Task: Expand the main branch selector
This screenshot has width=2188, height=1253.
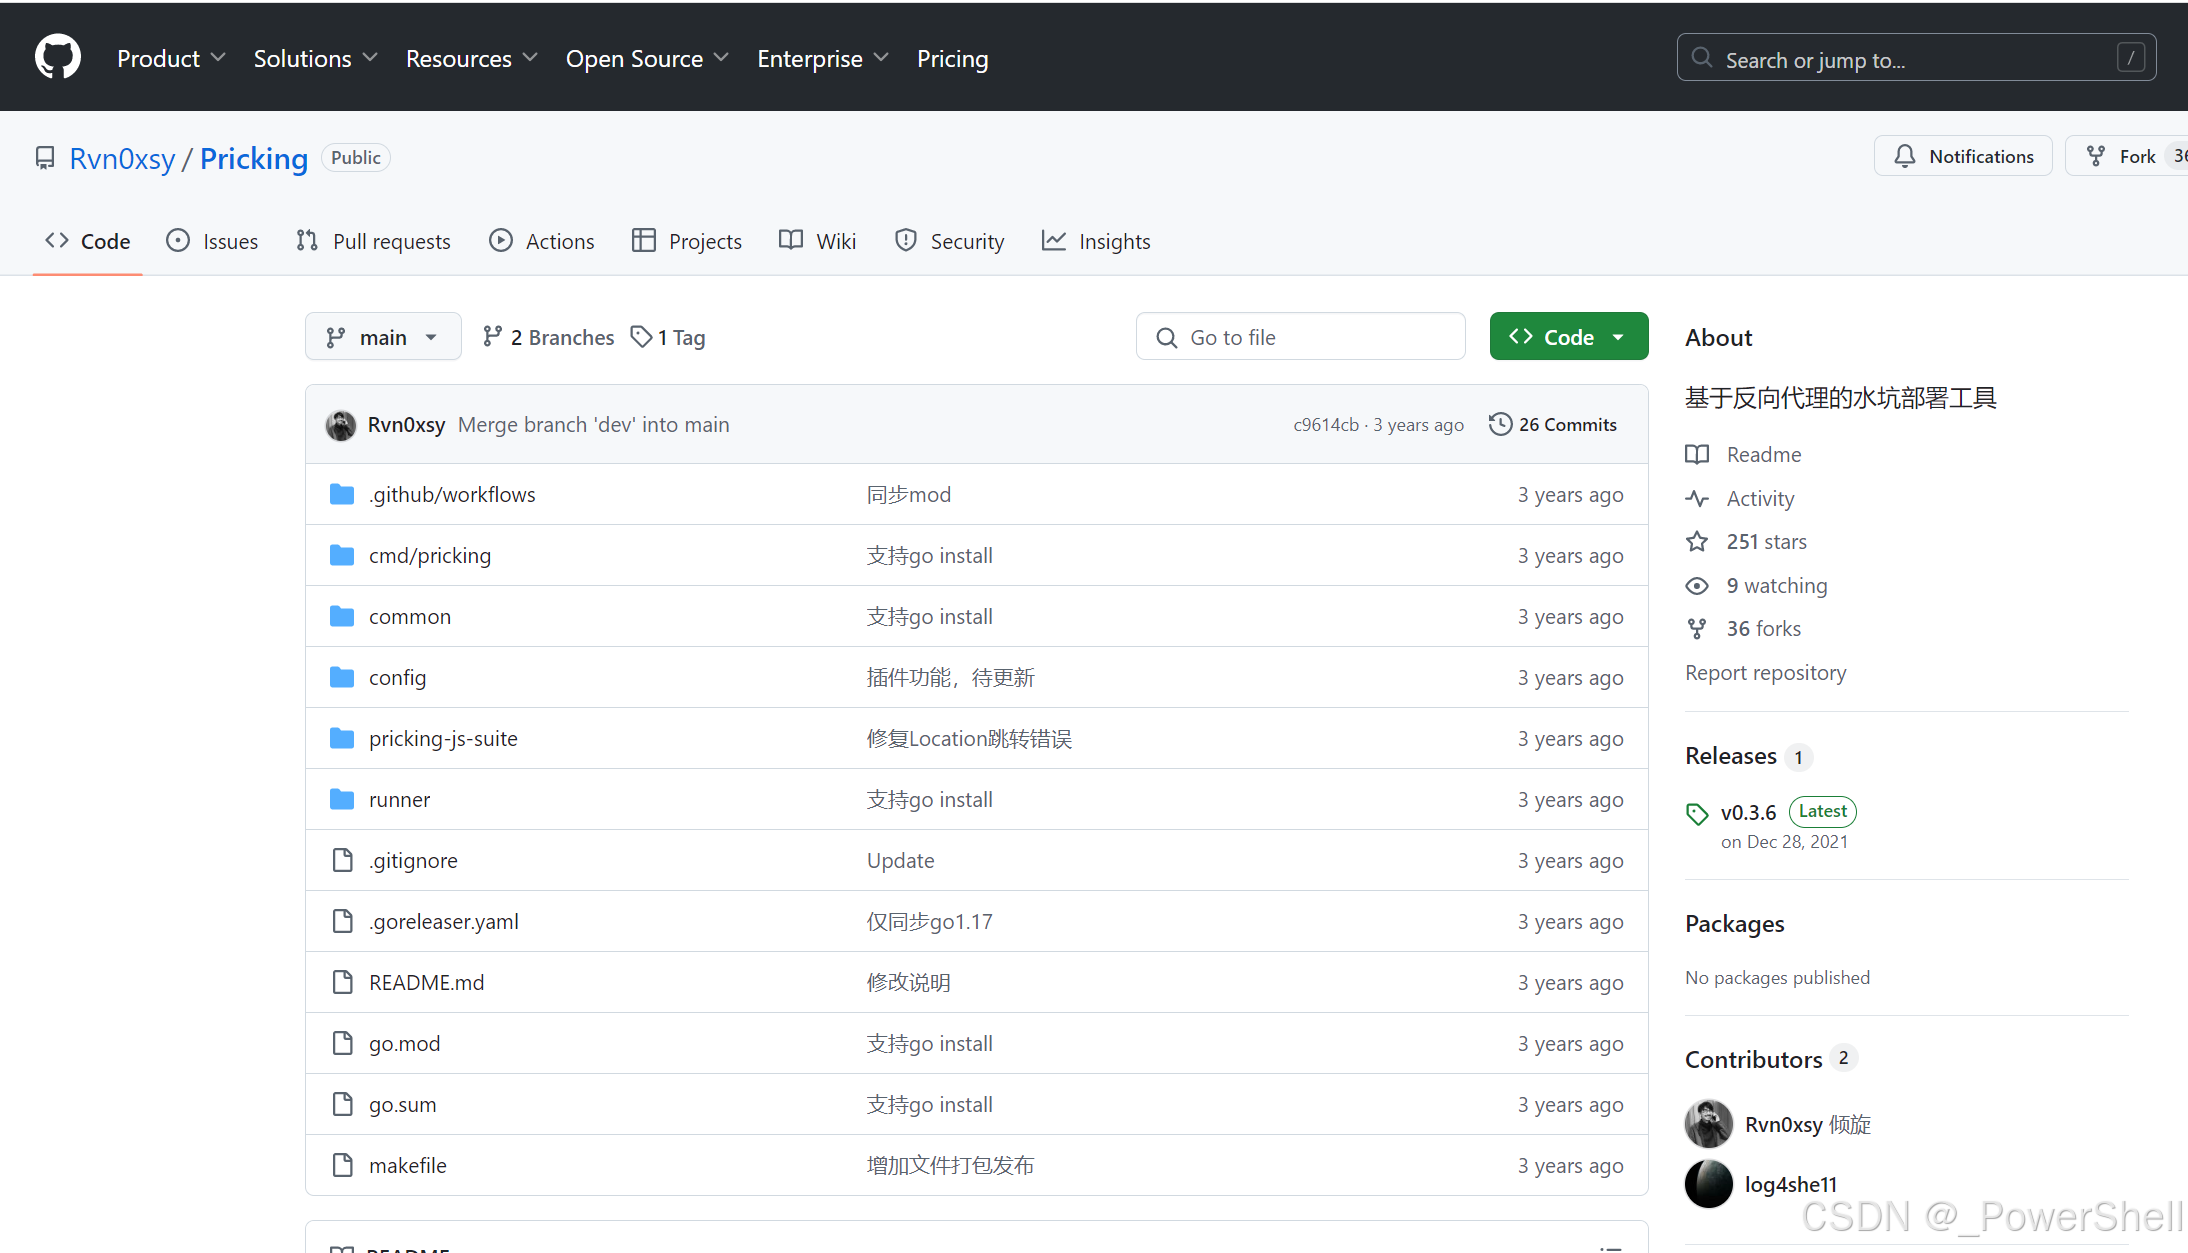Action: [x=383, y=337]
